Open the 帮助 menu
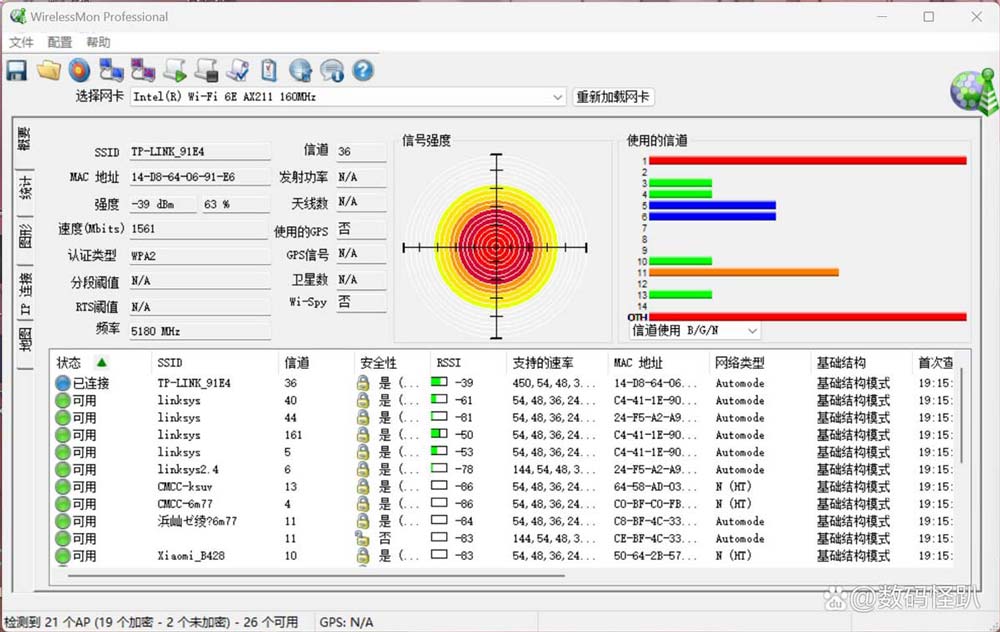Viewport: 1000px width, 632px height. 98,42
